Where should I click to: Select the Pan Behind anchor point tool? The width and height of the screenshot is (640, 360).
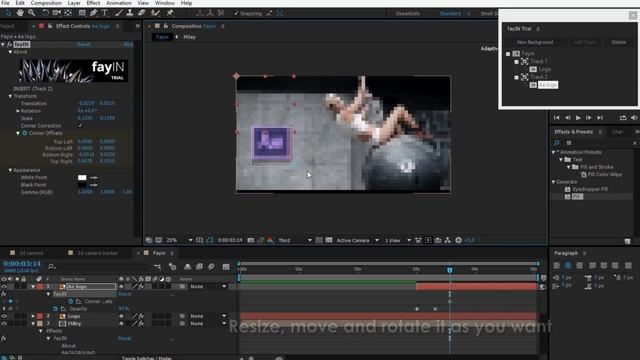pos(68,13)
